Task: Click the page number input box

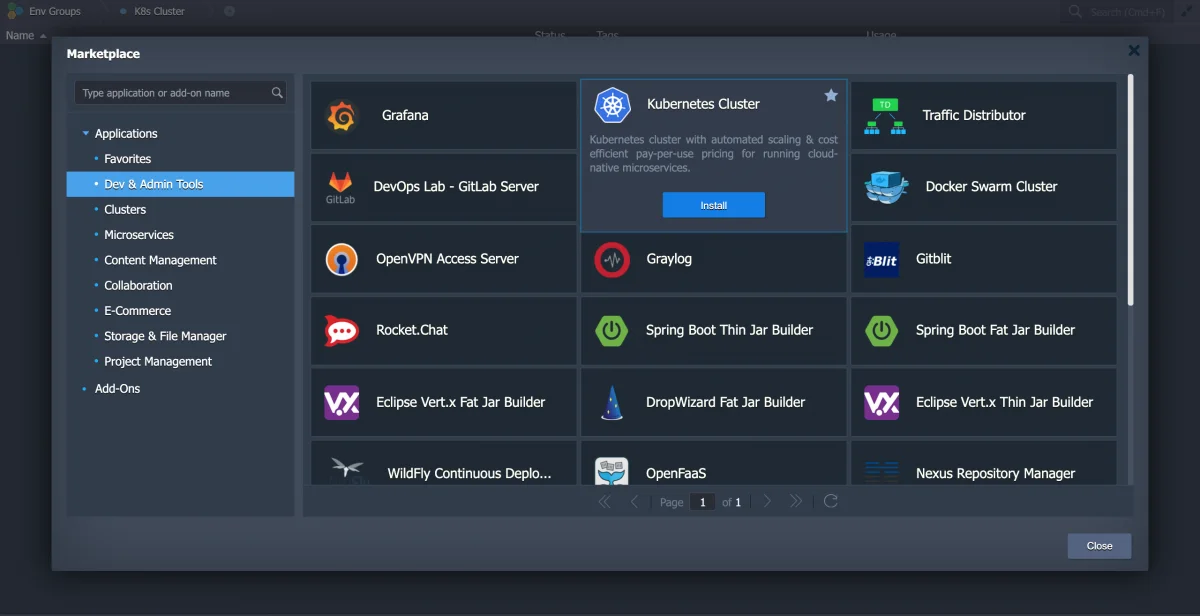Action: point(703,502)
